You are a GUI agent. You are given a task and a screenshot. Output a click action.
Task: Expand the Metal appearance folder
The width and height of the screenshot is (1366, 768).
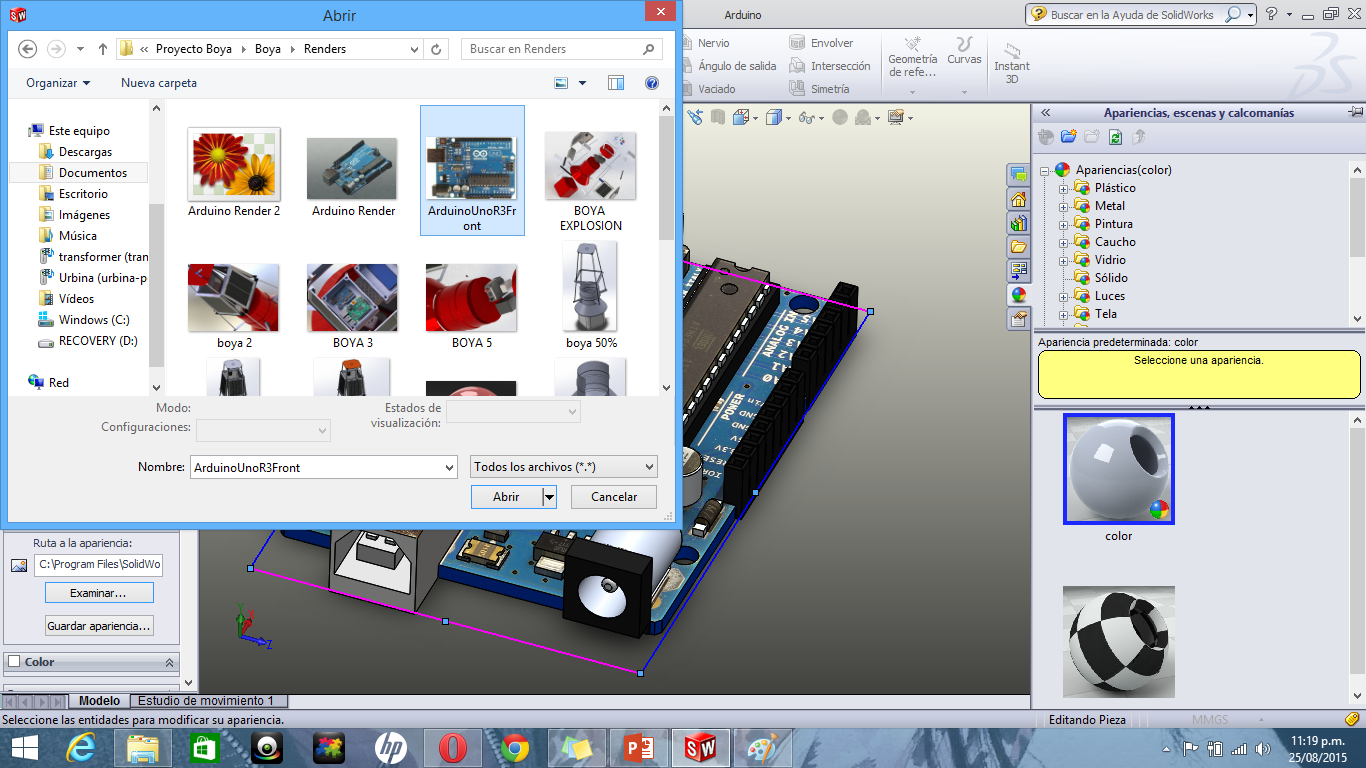point(1064,206)
